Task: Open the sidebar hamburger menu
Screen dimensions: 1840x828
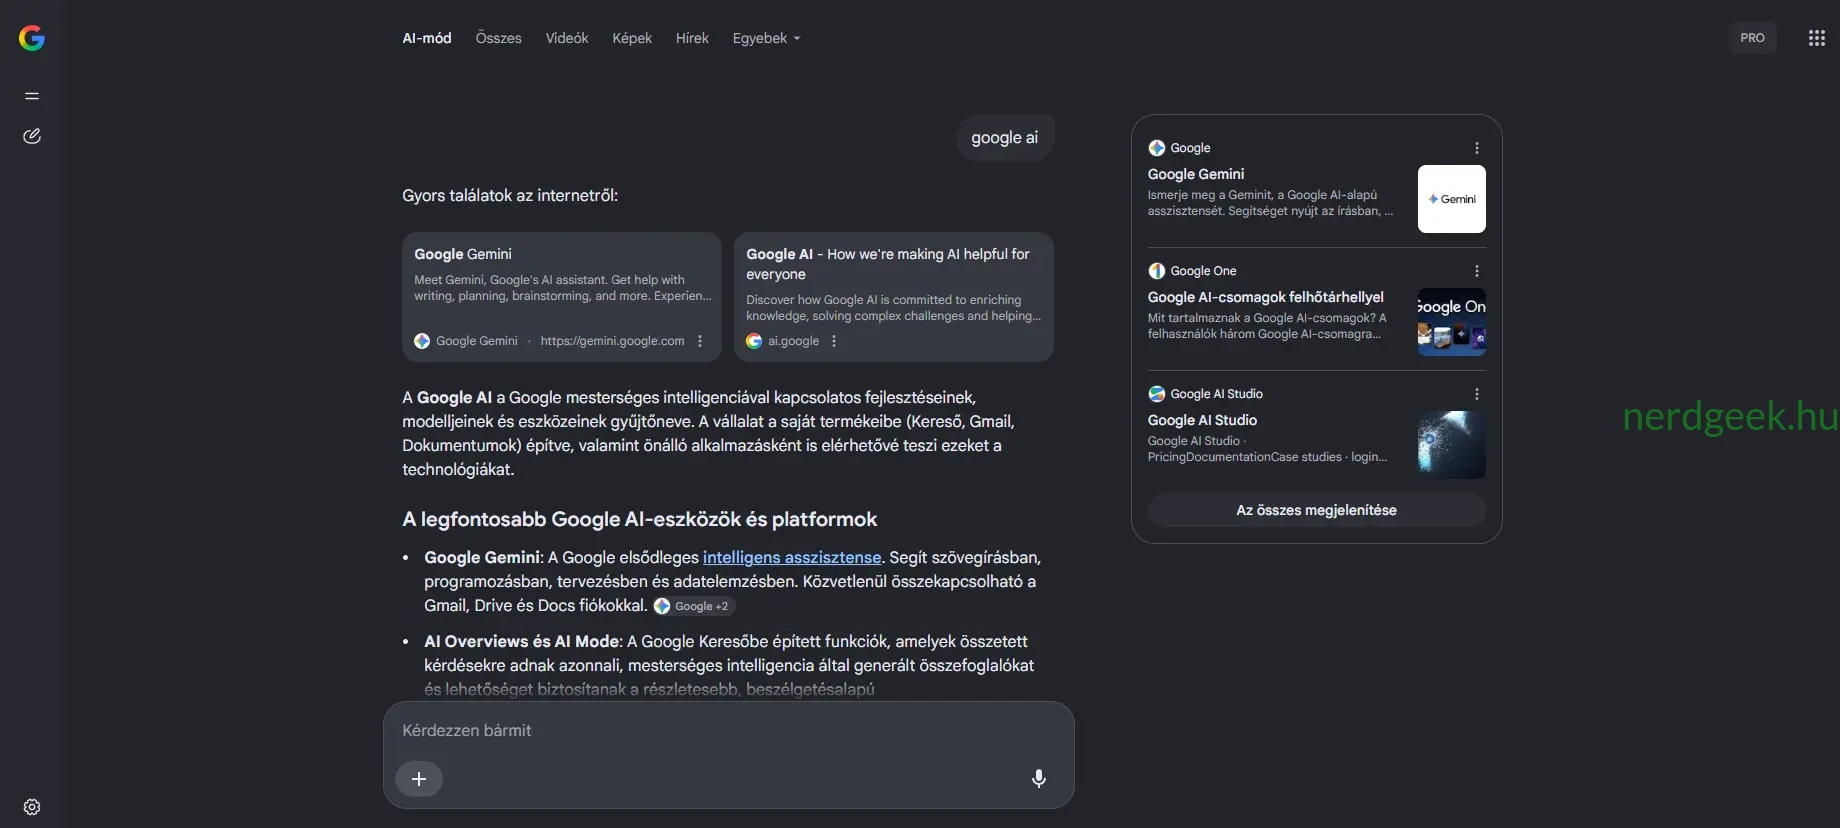Action: click(x=32, y=96)
